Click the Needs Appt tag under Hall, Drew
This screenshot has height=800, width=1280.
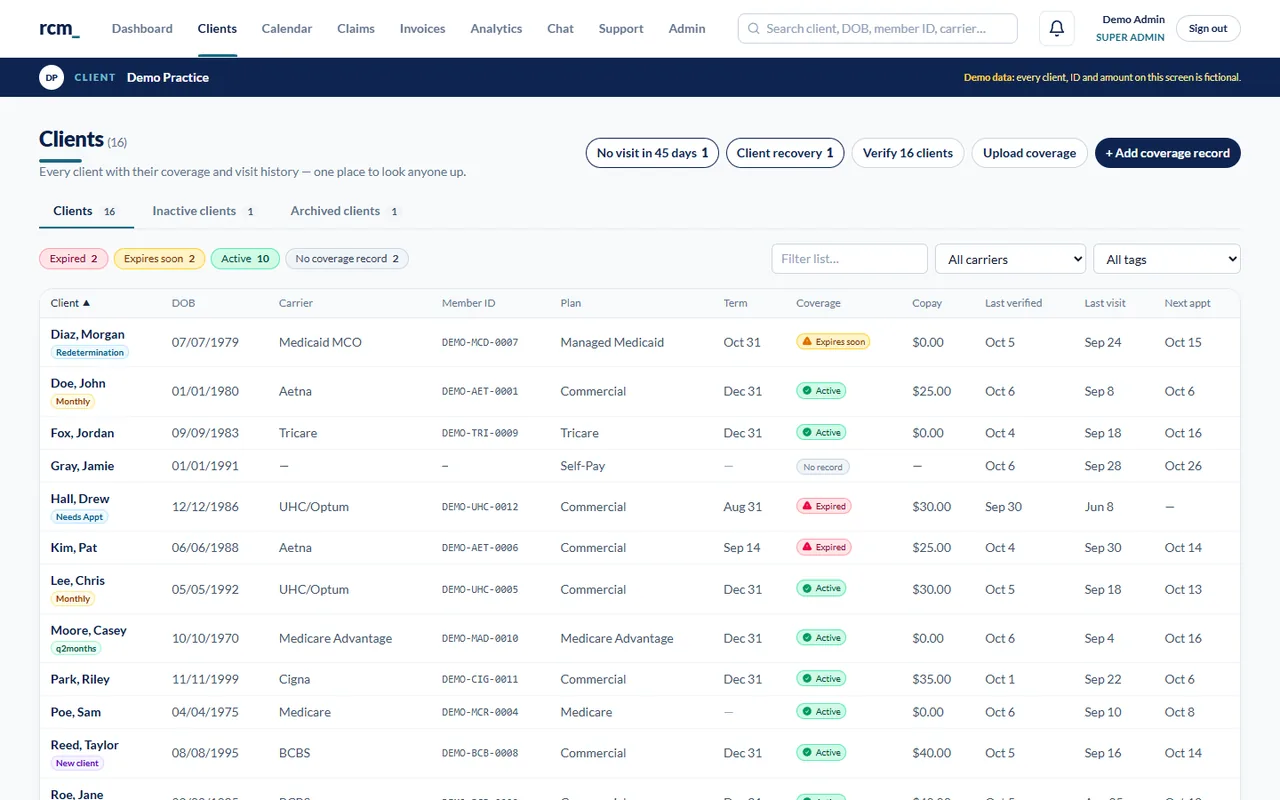(x=79, y=517)
